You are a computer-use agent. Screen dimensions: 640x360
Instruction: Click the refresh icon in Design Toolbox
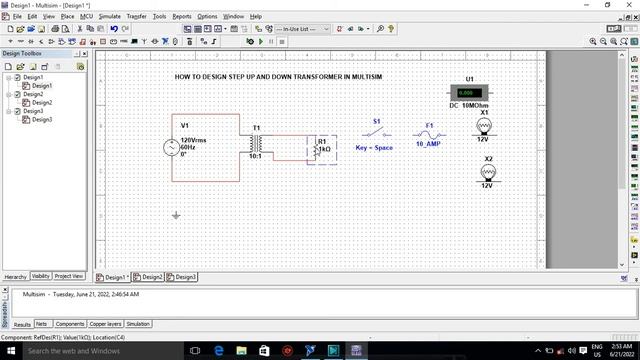[80, 67]
